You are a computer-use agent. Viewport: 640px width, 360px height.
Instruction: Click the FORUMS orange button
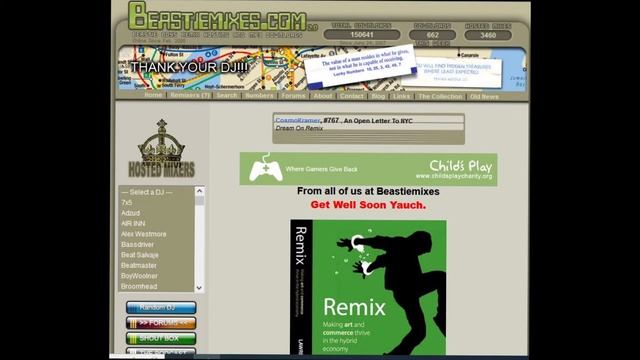161,323
